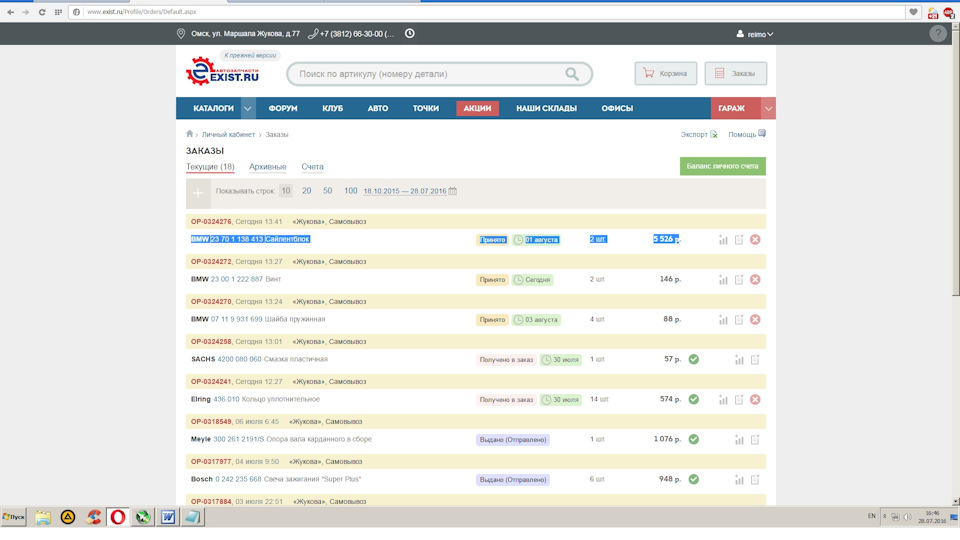Open chart icon in BMW Винт row
Image resolution: width=960 pixels, height=540 pixels.
723,280
